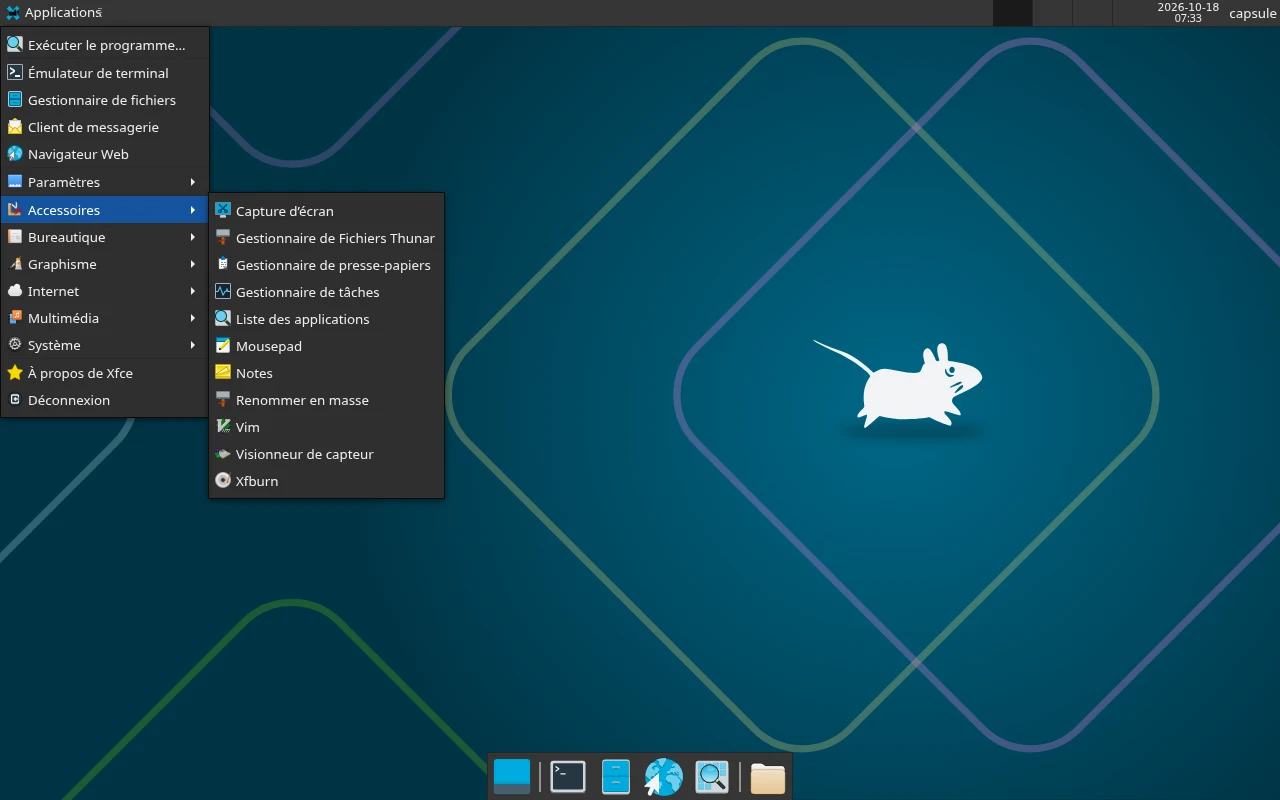Image resolution: width=1280 pixels, height=800 pixels.
Task: Click the Gestionnaire de presse-papiers clipboard icon
Action: [x=223, y=265]
